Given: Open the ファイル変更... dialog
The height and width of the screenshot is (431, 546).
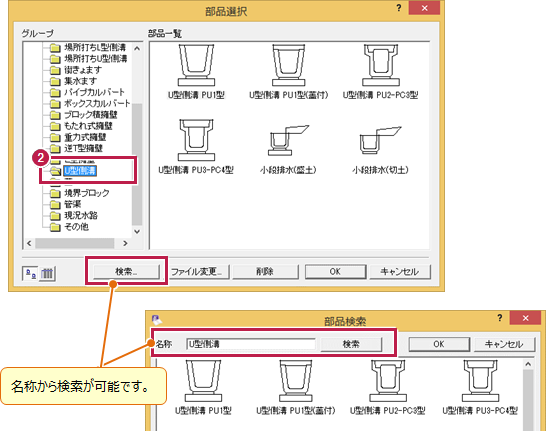Looking at the screenshot, I should [x=196, y=272].
